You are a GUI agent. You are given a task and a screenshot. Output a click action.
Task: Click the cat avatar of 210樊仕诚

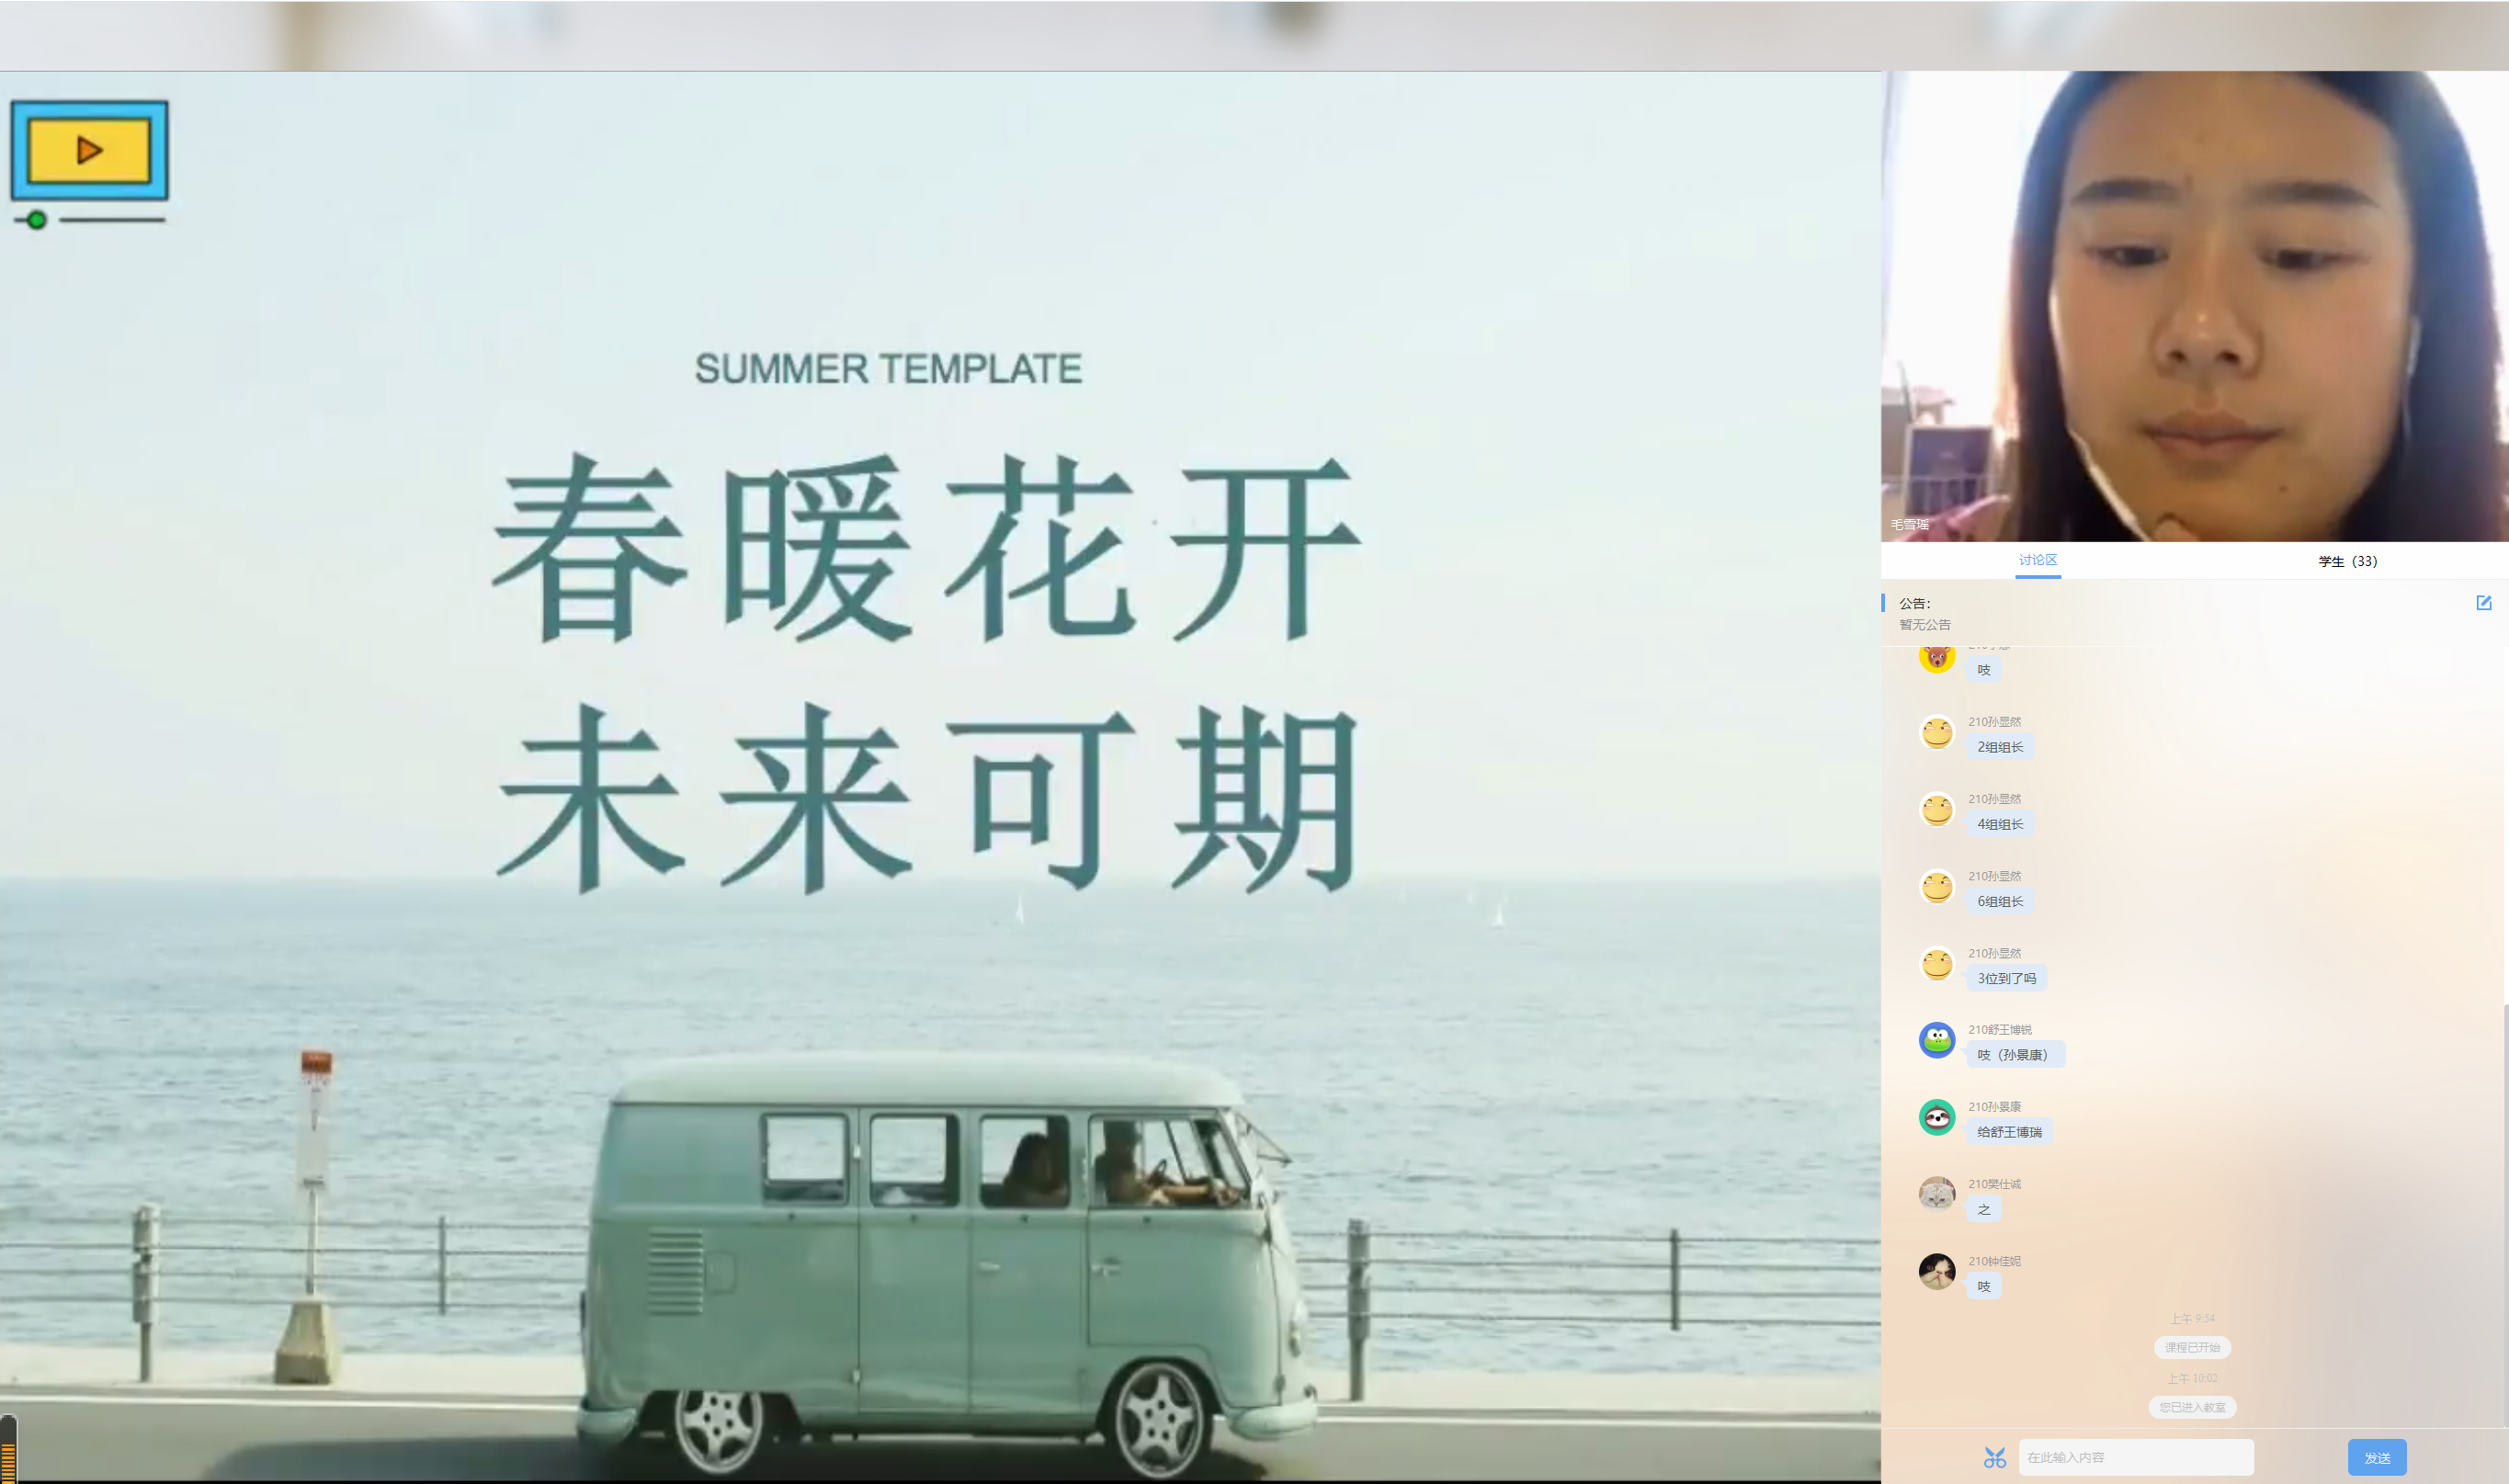(x=1936, y=1194)
